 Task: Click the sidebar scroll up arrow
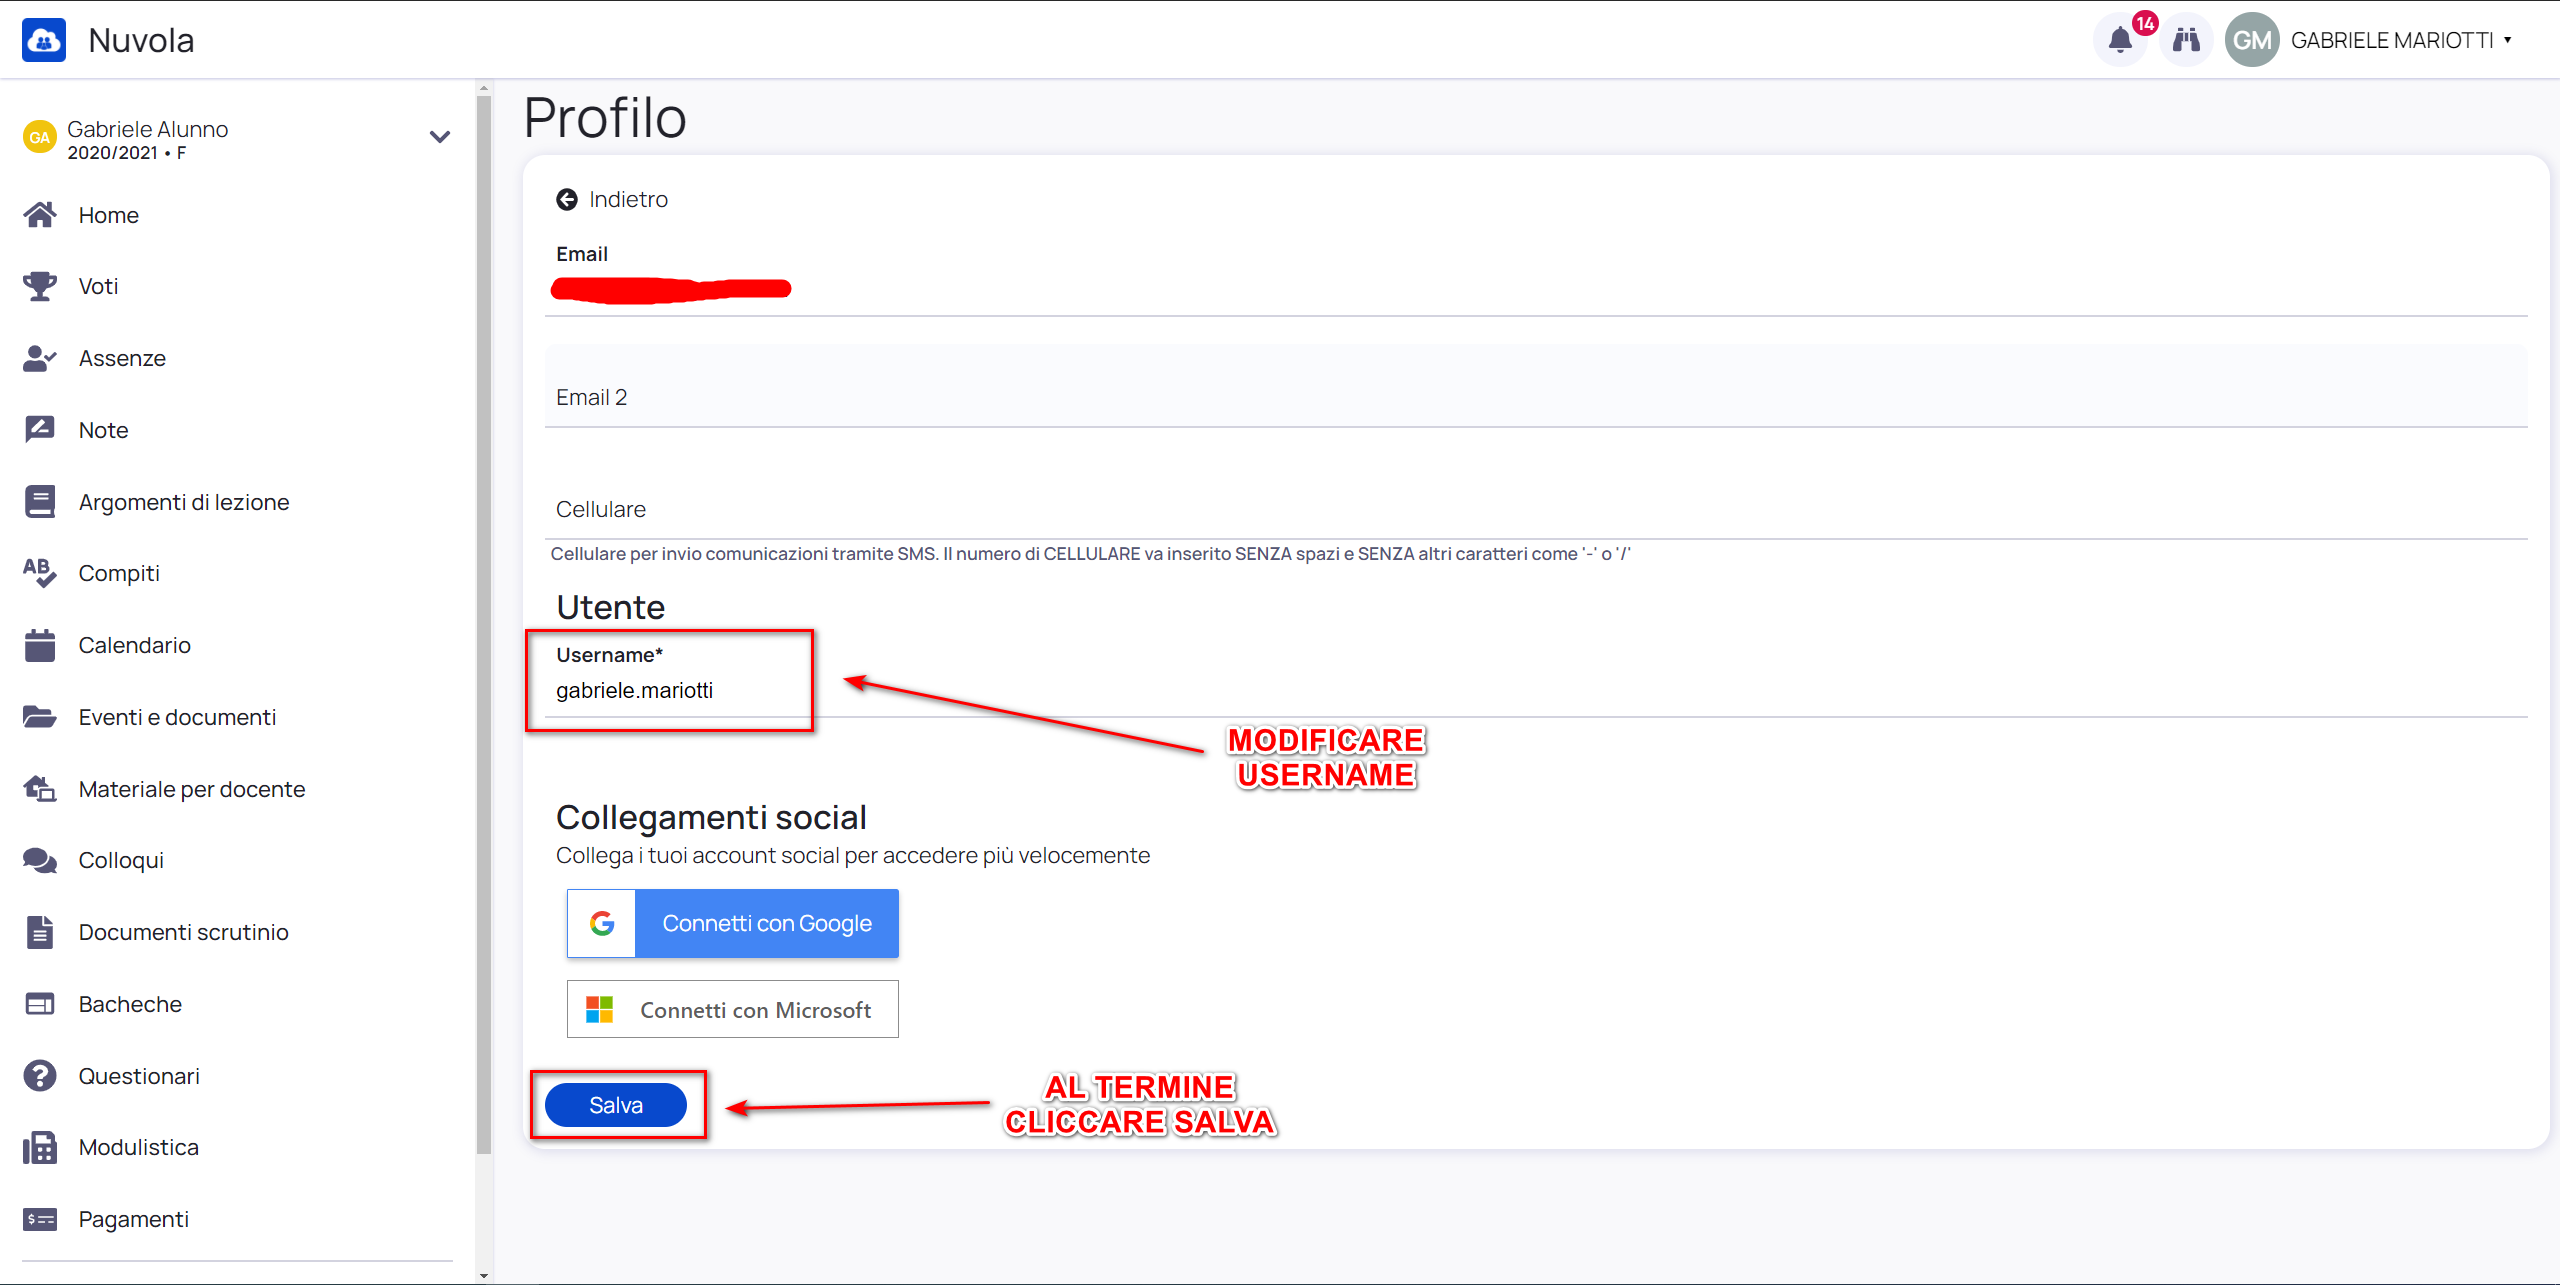pyautogui.click(x=484, y=88)
